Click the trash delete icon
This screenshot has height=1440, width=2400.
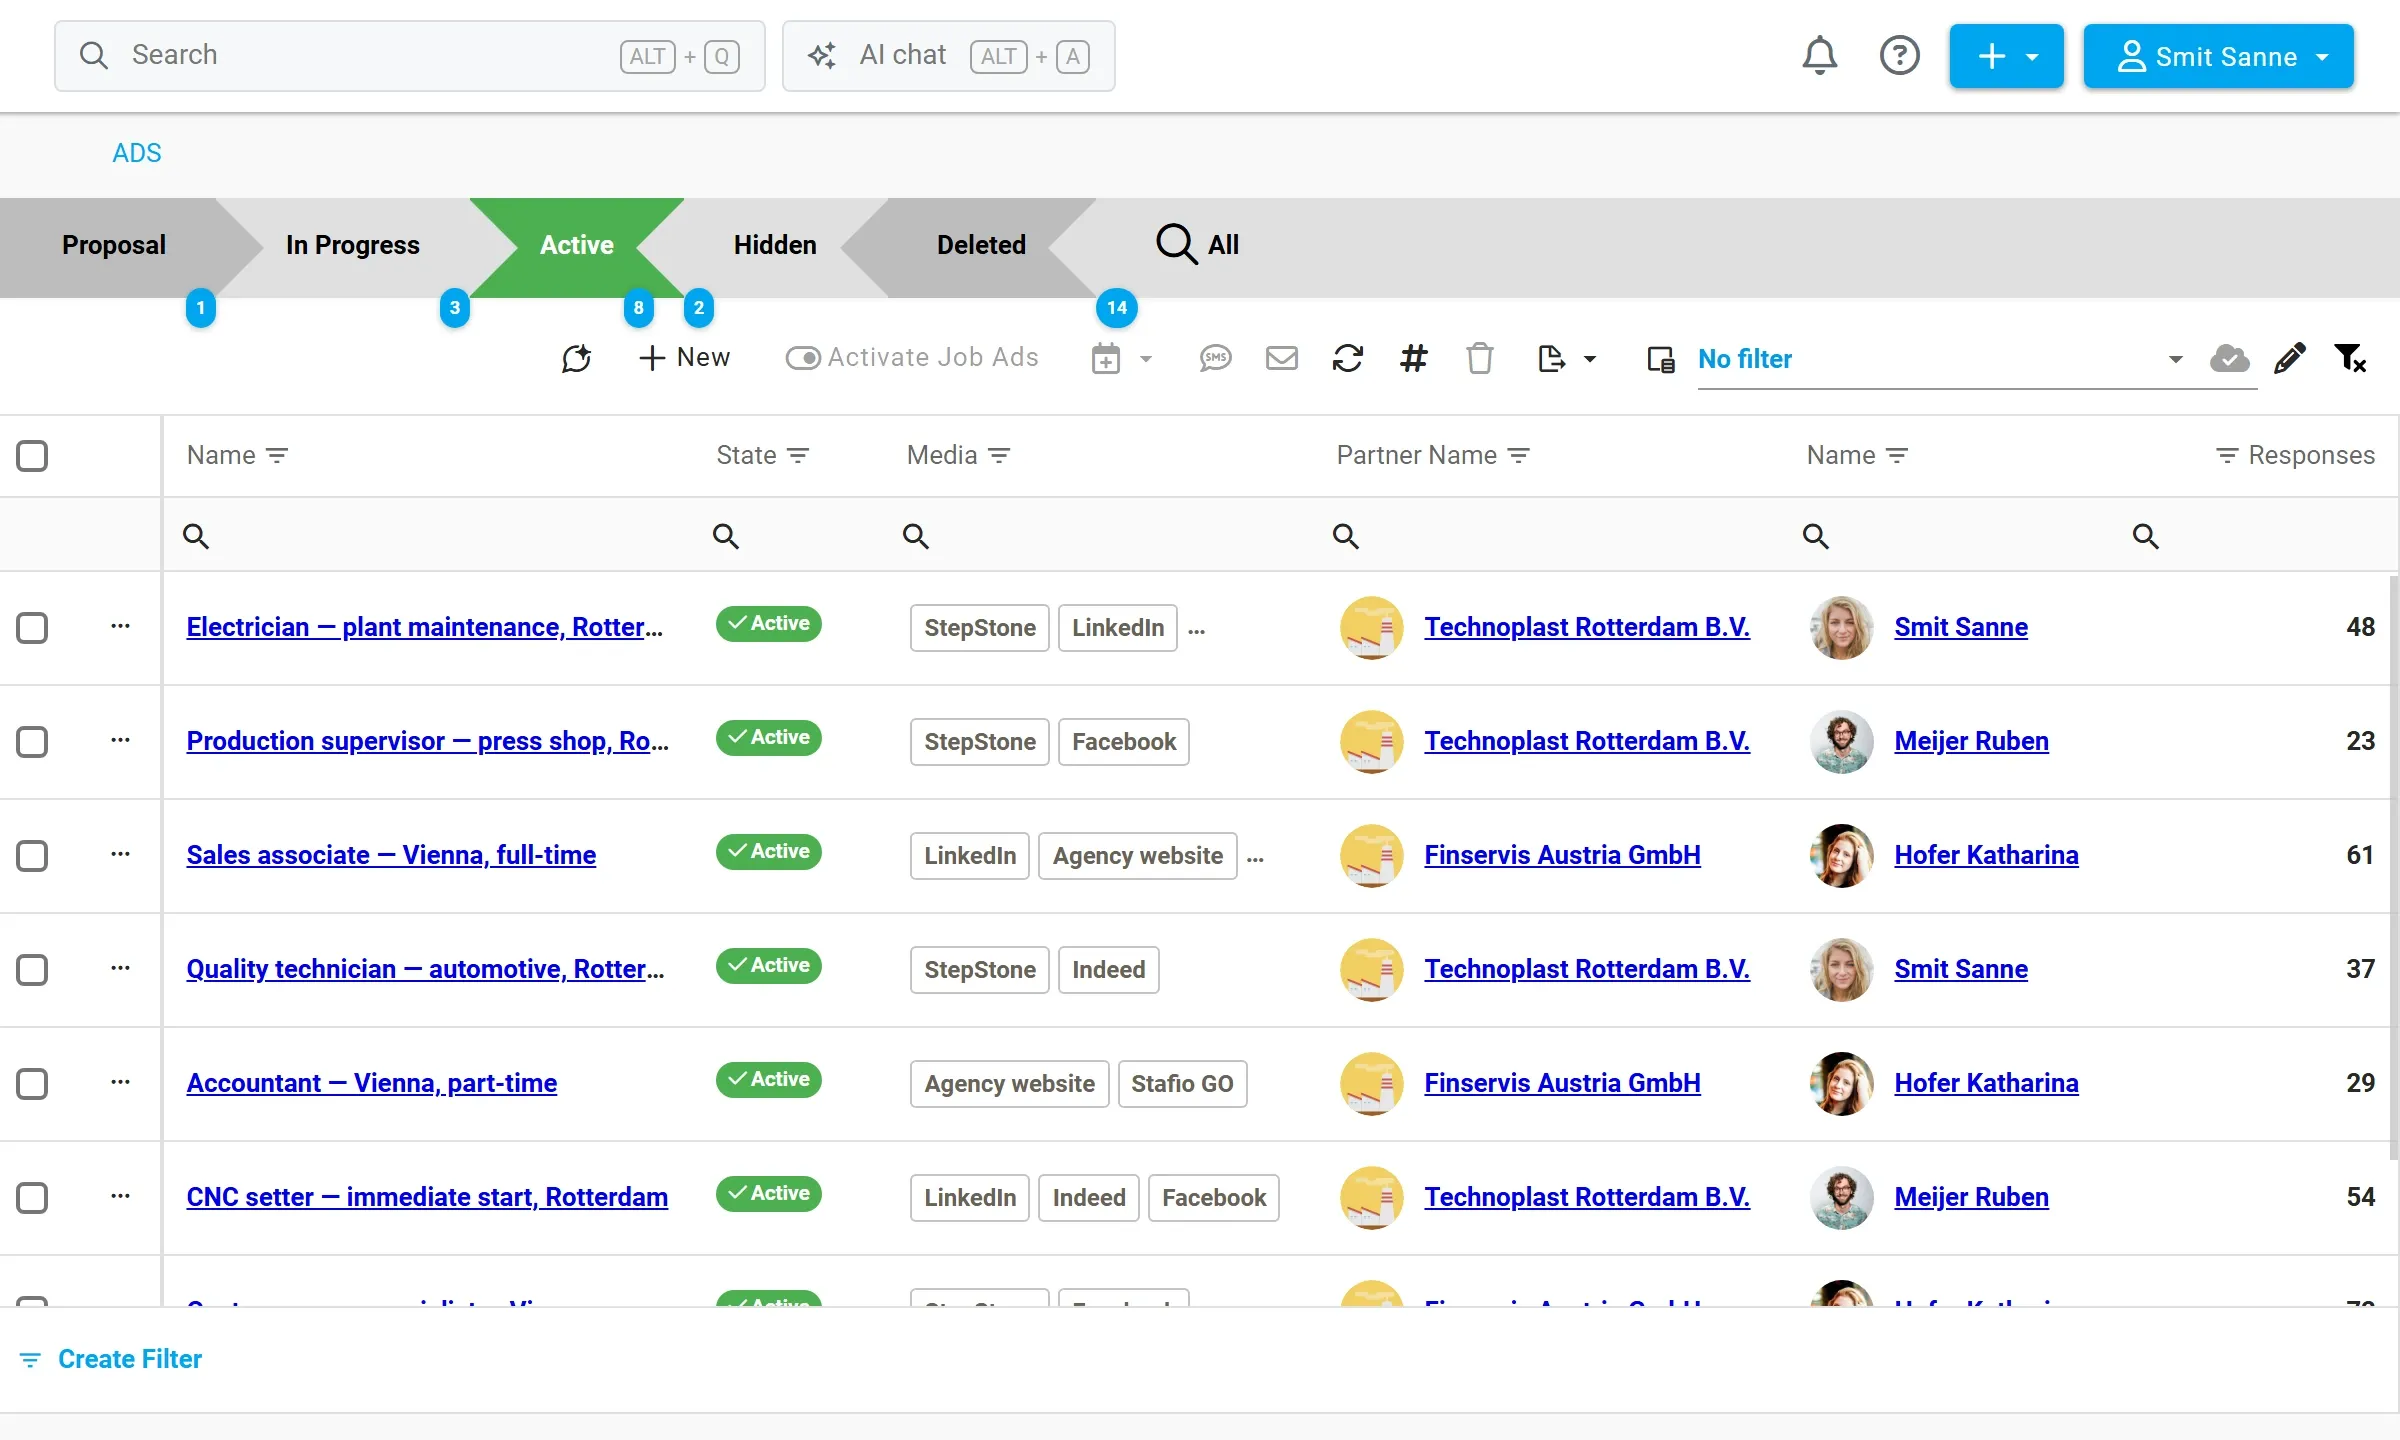(1479, 358)
